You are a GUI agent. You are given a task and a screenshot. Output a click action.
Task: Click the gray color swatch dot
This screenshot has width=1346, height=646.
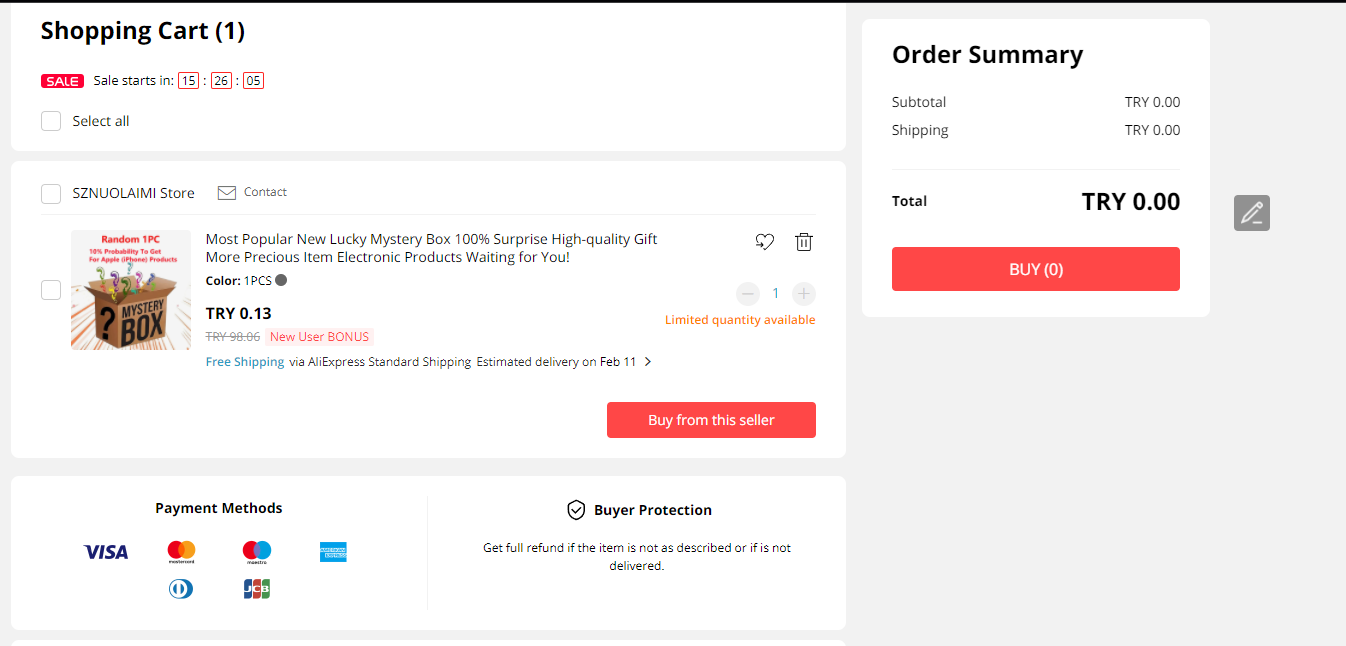click(x=281, y=281)
